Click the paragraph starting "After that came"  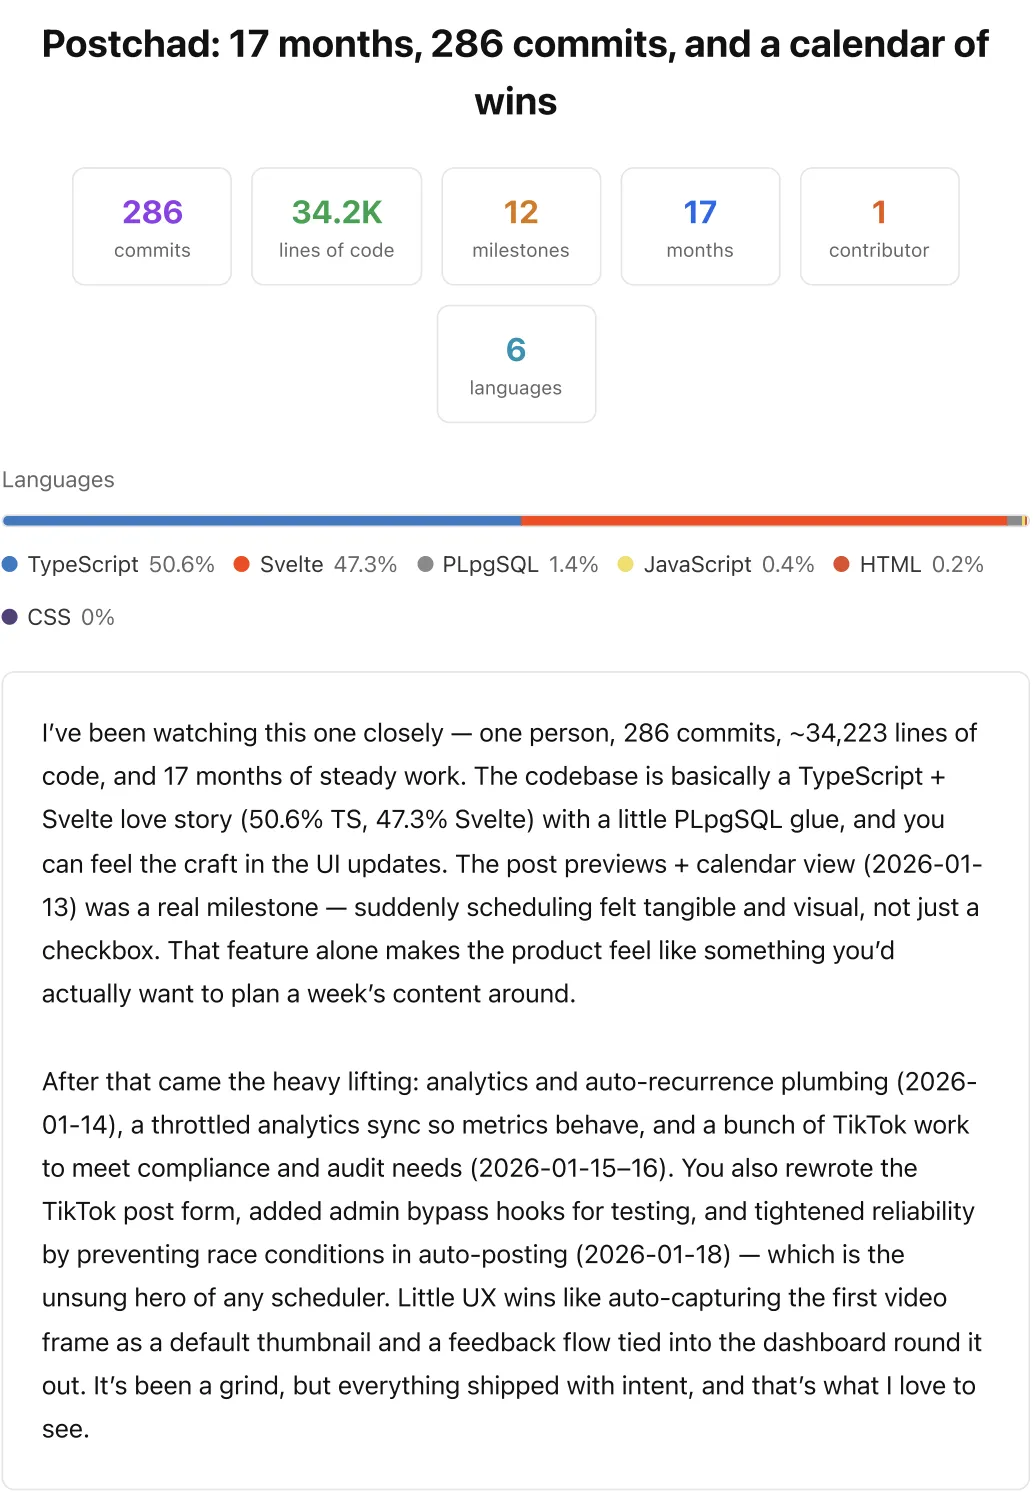pyautogui.click(x=512, y=1254)
